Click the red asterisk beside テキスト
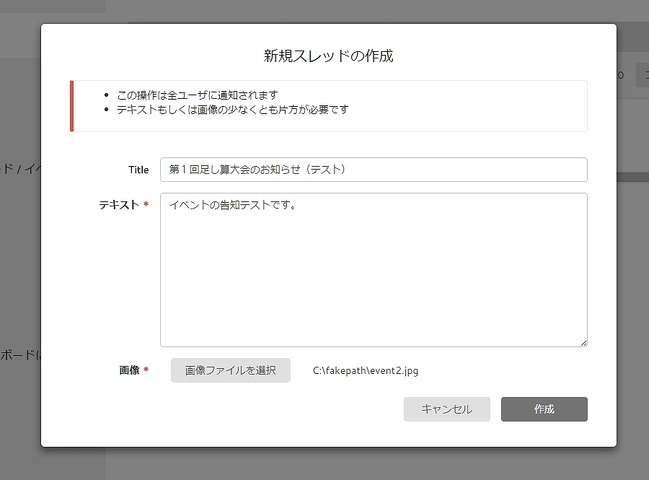The height and width of the screenshot is (480, 649). point(146,205)
